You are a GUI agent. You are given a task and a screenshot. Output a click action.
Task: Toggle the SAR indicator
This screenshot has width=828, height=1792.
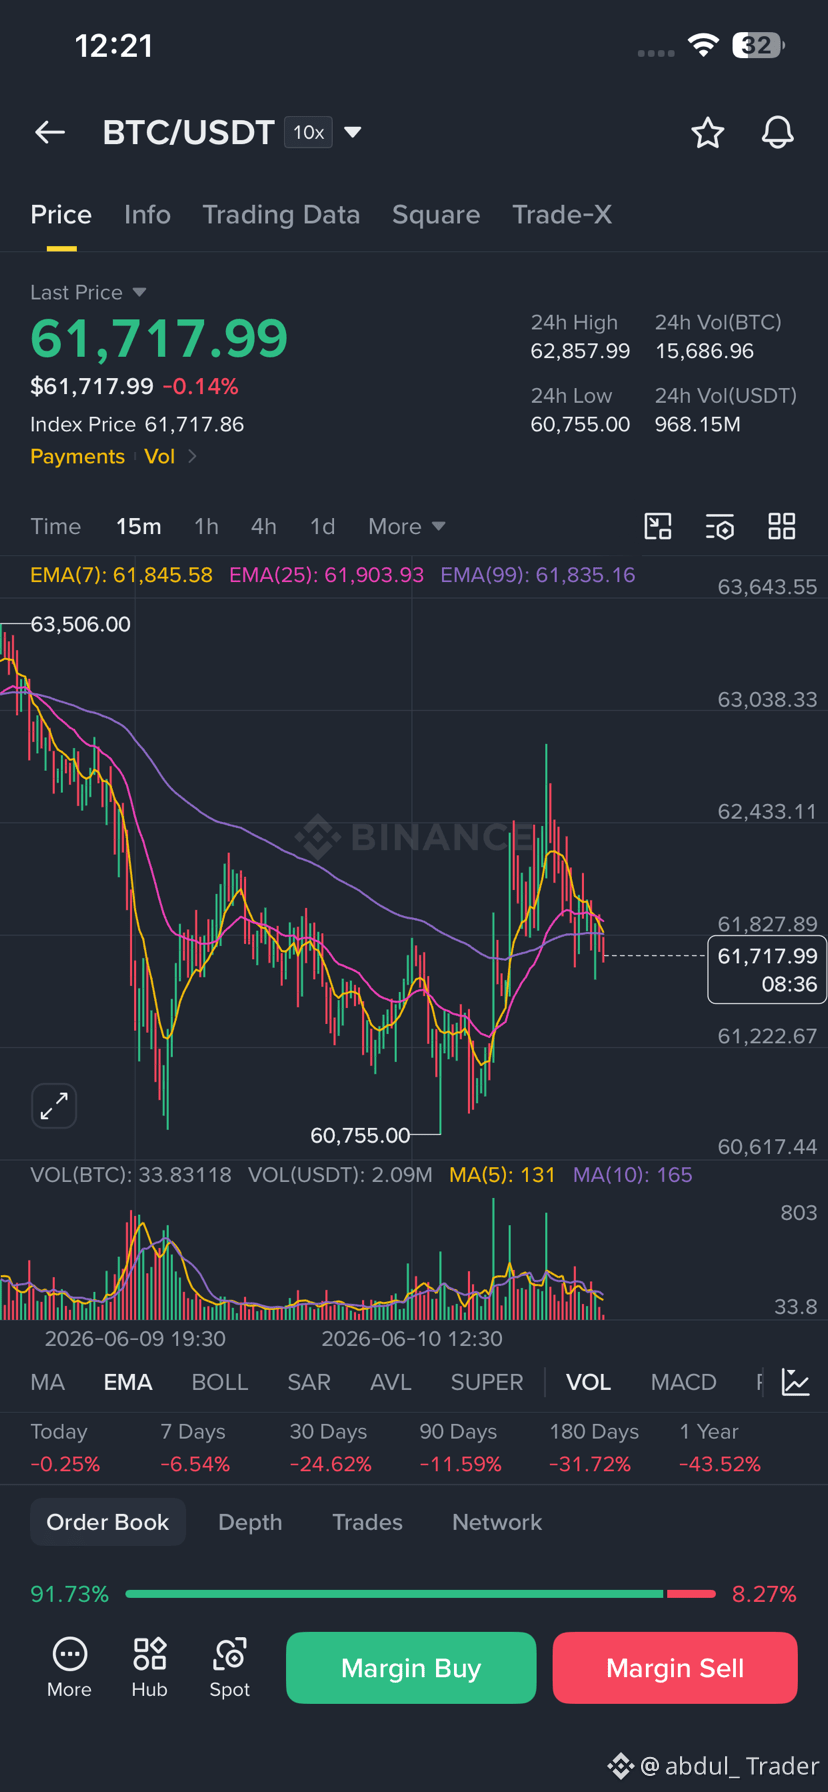309,1382
